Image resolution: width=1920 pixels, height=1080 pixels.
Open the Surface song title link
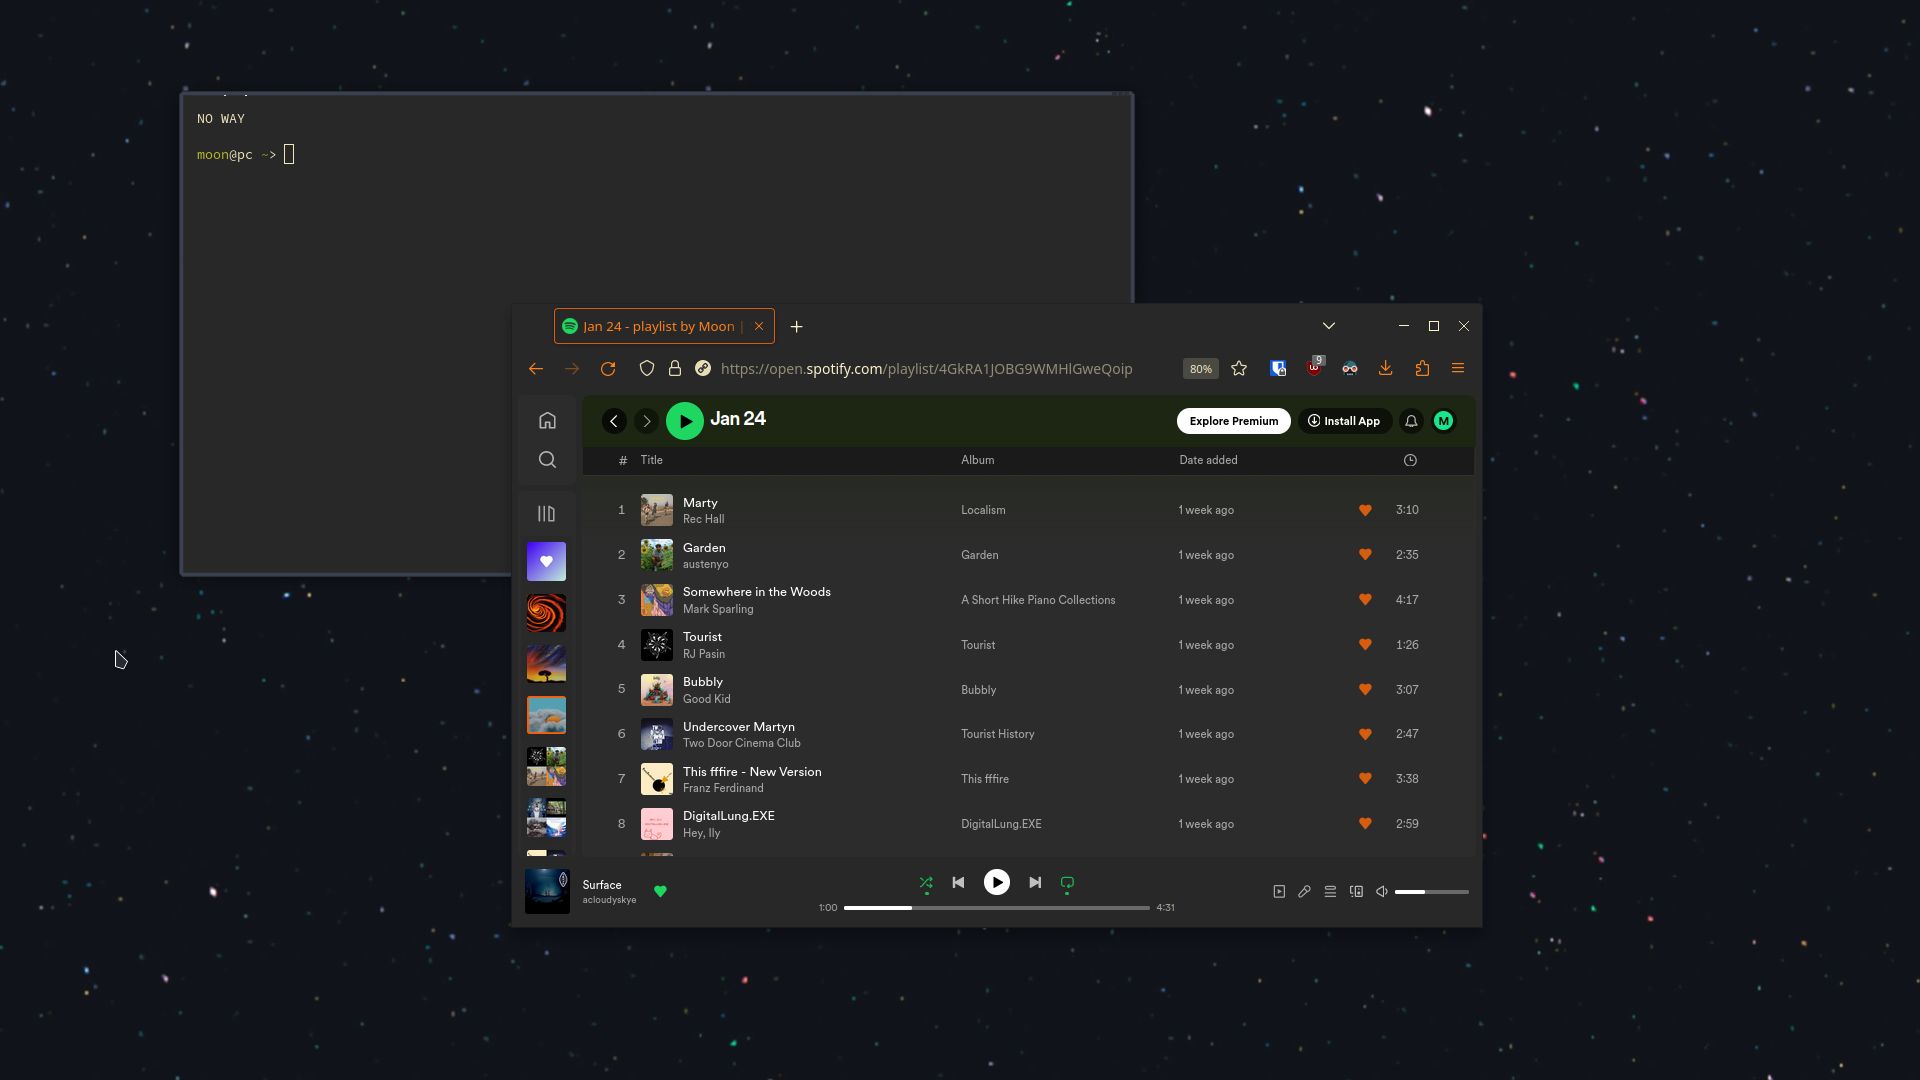pos(602,885)
